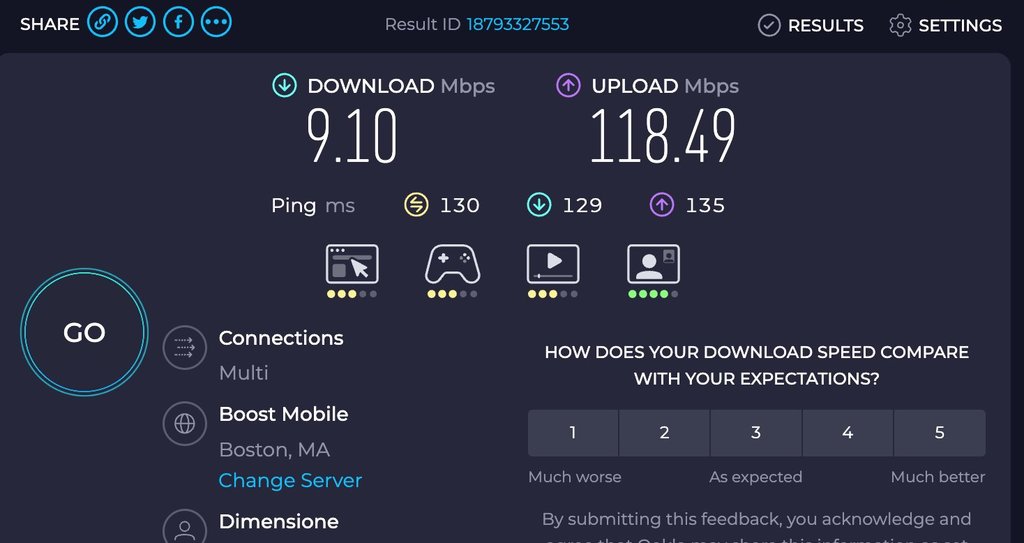Rate download speed as 1 (much worse)

coord(573,433)
